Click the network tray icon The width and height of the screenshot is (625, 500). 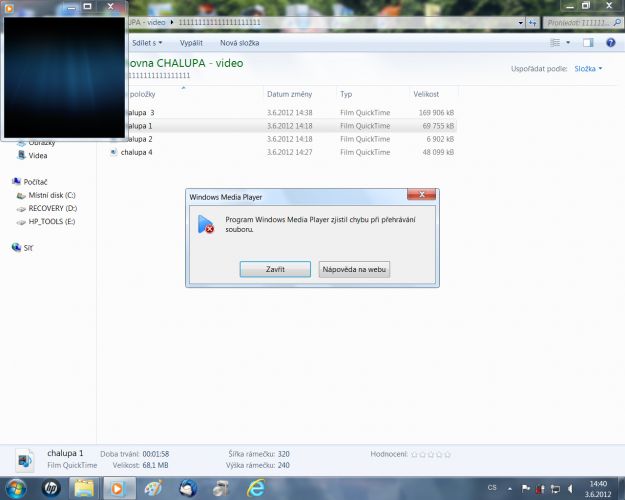tap(555, 489)
